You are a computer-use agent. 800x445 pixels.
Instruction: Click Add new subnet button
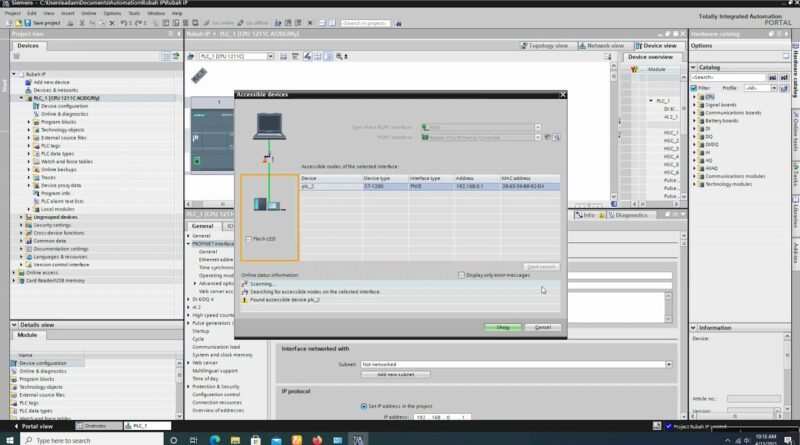click(395, 375)
